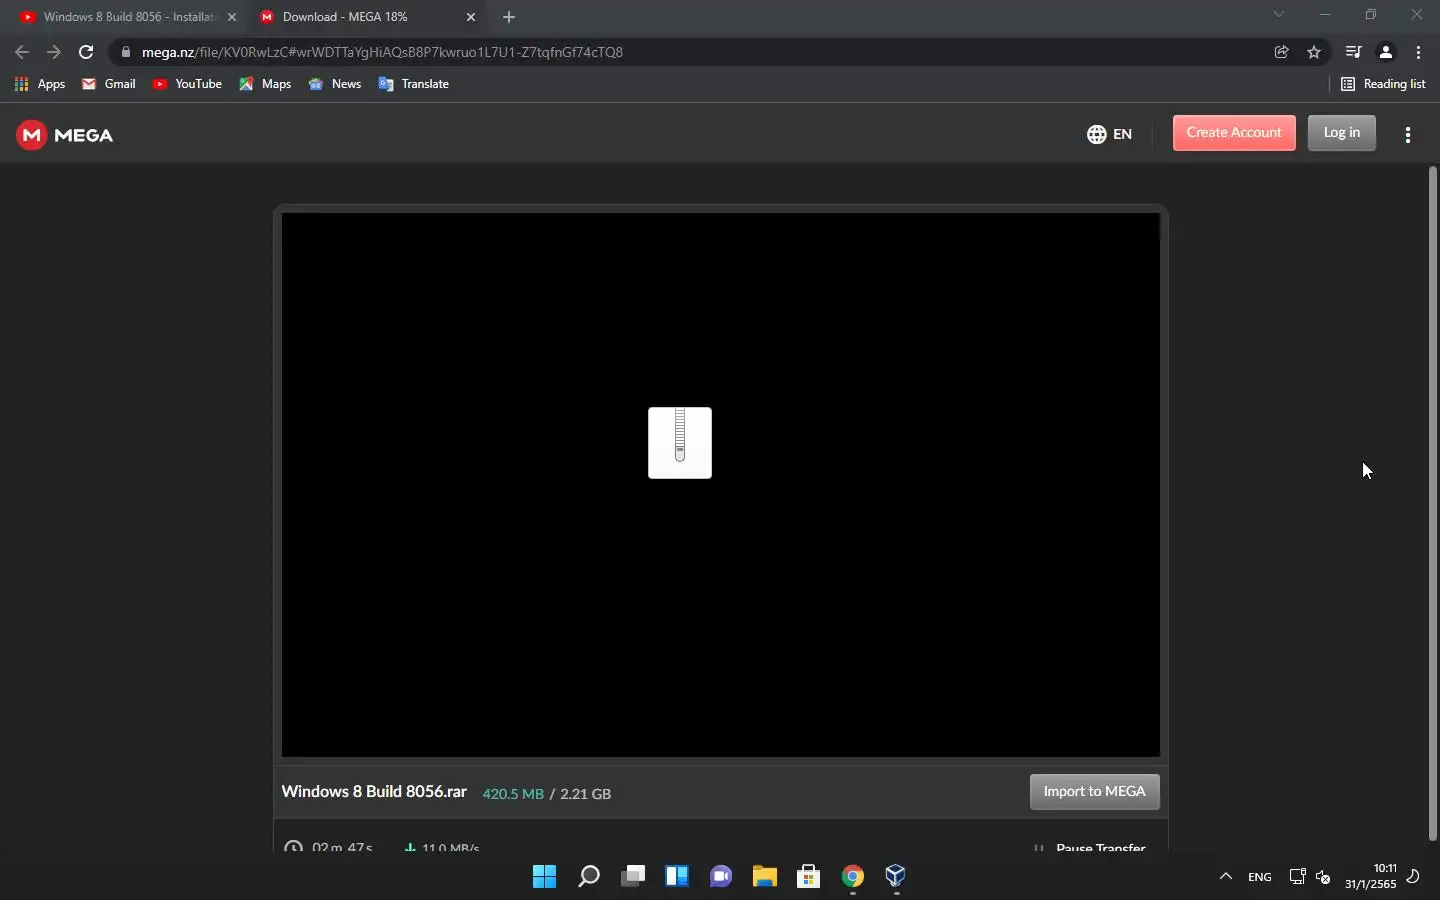Select file name Windows 8 Build 8056.rar
This screenshot has height=900, width=1440.
click(374, 792)
